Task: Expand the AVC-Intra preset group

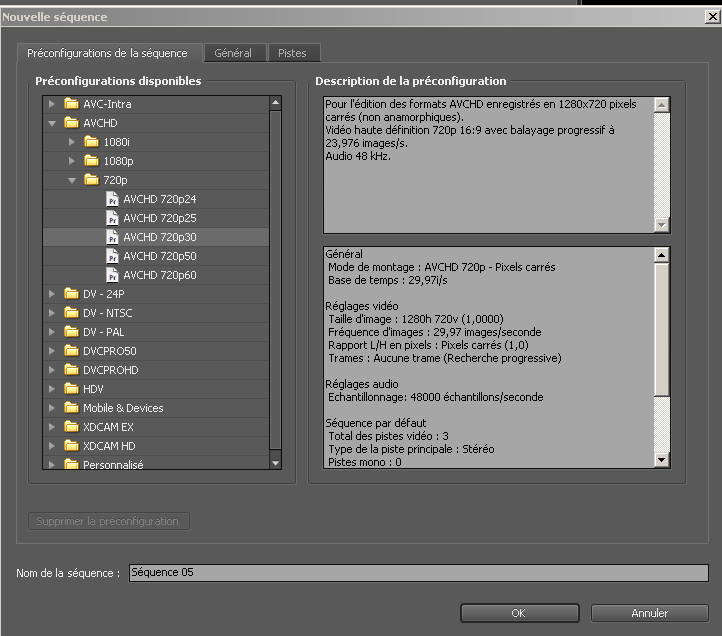Action: [x=52, y=104]
